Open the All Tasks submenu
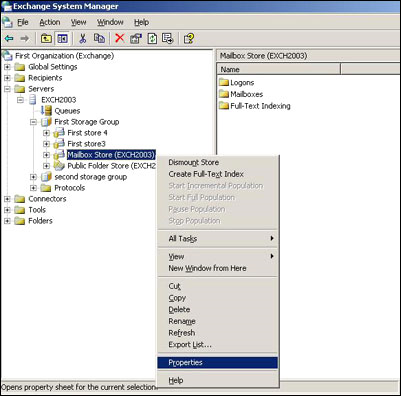Screen dimensions: 401x396 click(217, 238)
